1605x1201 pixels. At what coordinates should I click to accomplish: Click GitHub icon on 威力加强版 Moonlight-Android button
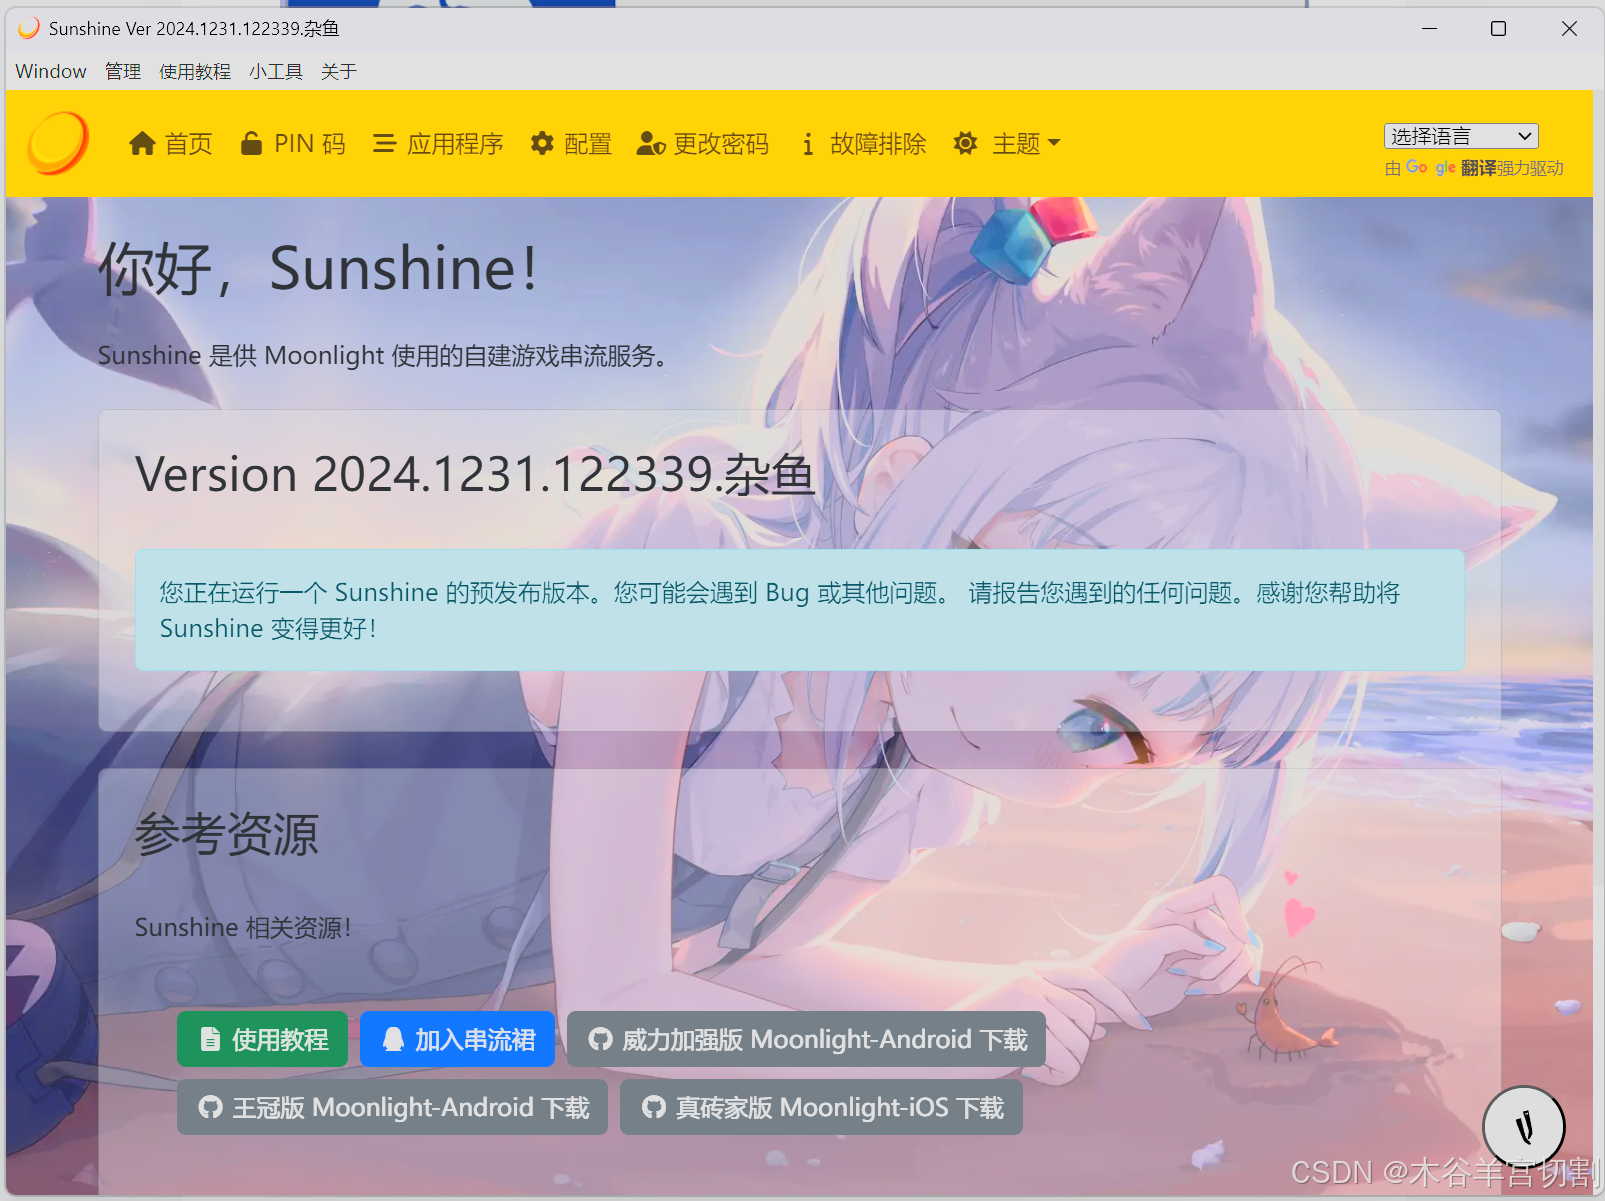tap(600, 1040)
